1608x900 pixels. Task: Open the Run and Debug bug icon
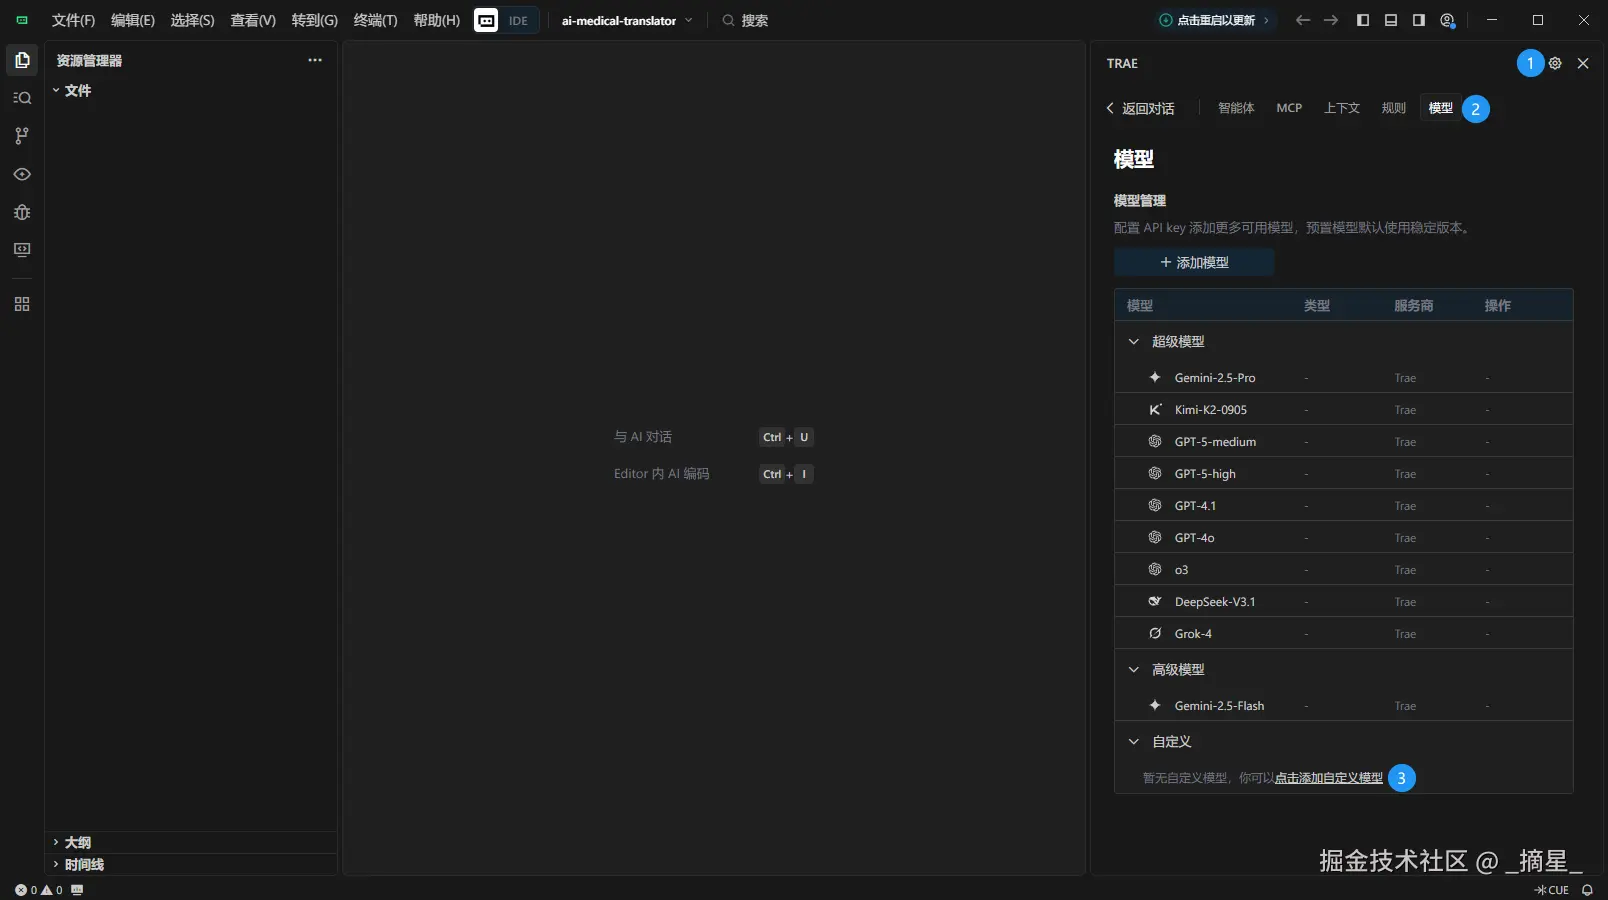pyautogui.click(x=22, y=212)
